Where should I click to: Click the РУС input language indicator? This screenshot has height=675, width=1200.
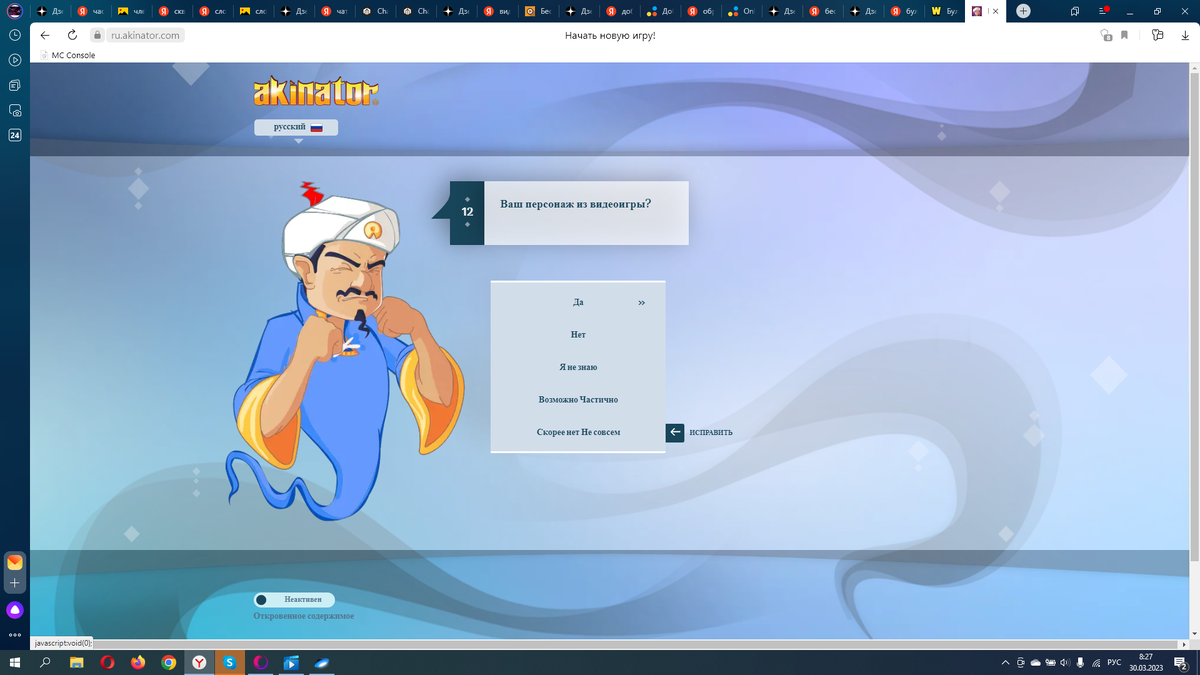(x=1113, y=662)
